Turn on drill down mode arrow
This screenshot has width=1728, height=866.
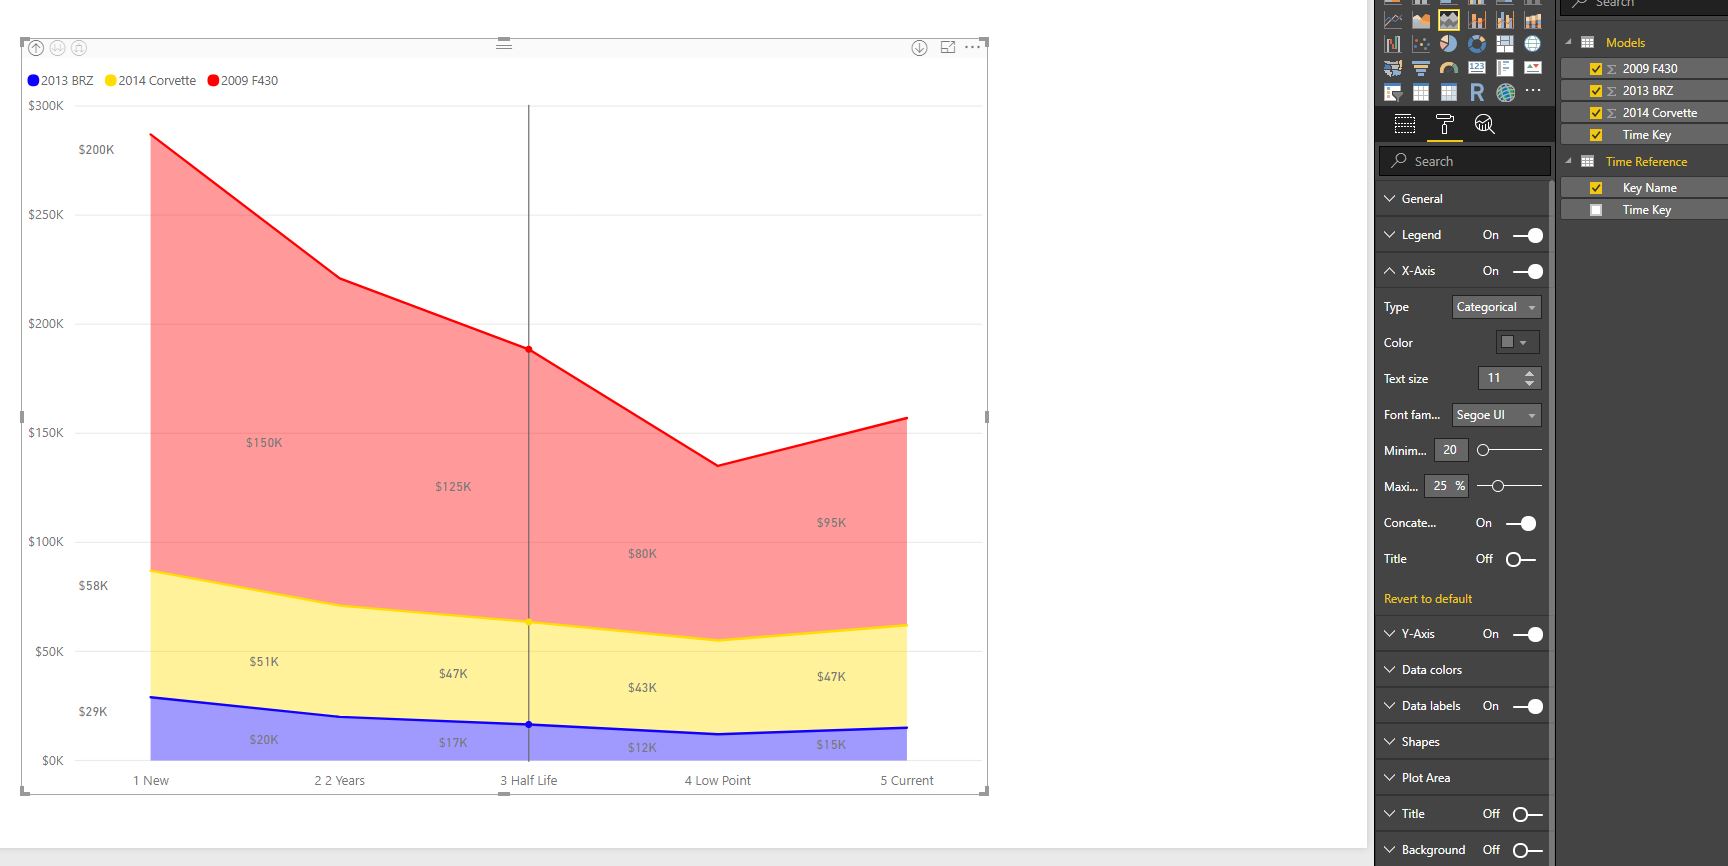pyautogui.click(x=919, y=48)
